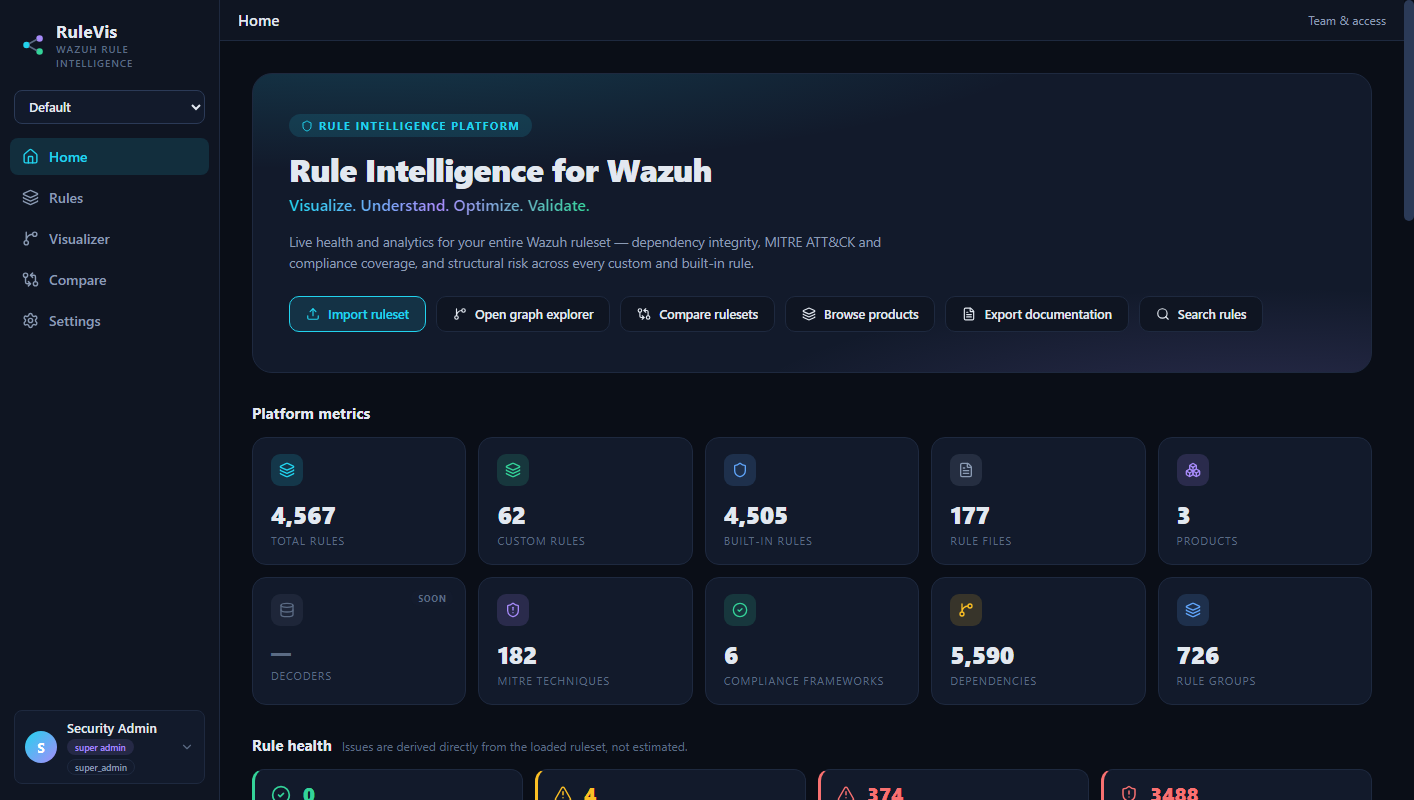Screen dimensions: 1414x800
Task: Click the Security Admin avatar
Action: coord(41,747)
